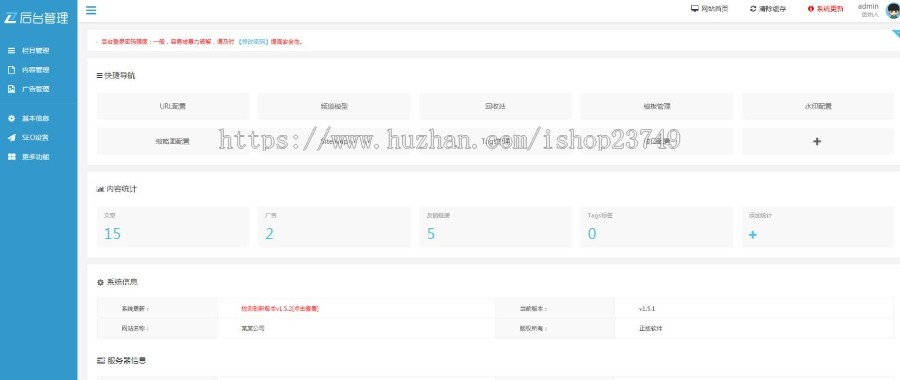This screenshot has width=900, height=380.
Task: Click the 后台管理 logo
Action: pyautogui.click(x=36, y=18)
